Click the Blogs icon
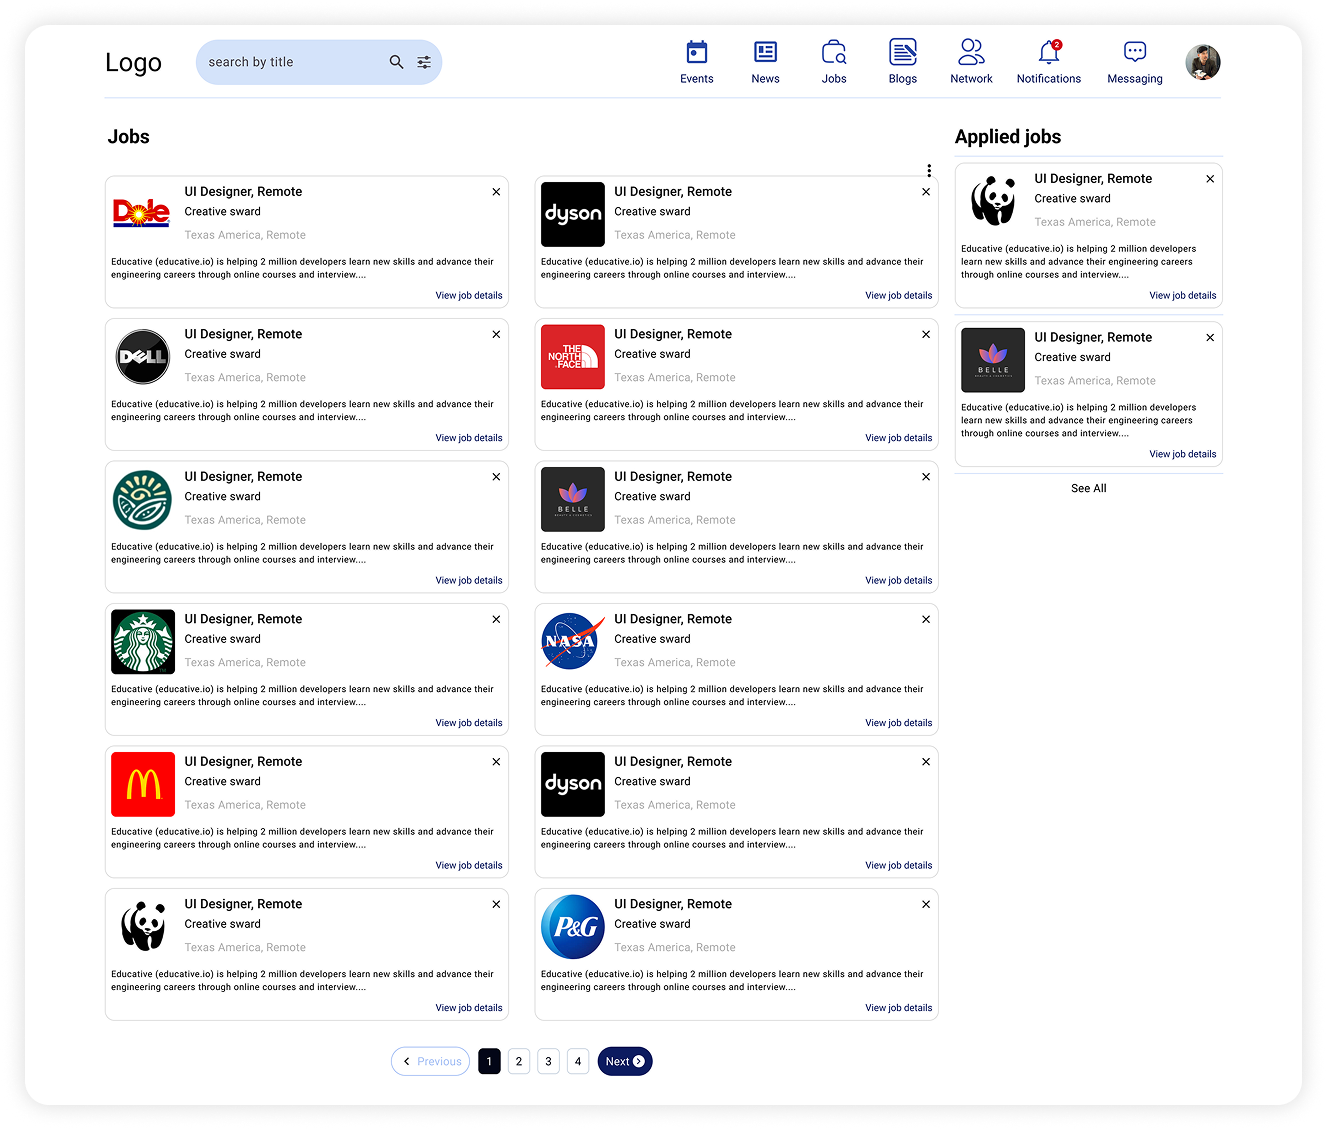This screenshot has height=1130, width=1327. point(902,61)
